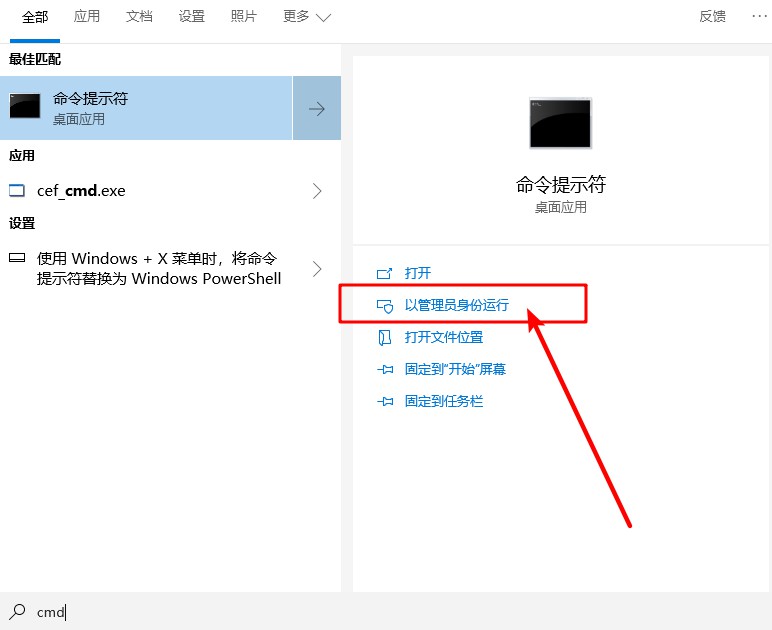Click the large 命令提示符 preview icon
The width and height of the screenshot is (772, 630).
(560, 123)
